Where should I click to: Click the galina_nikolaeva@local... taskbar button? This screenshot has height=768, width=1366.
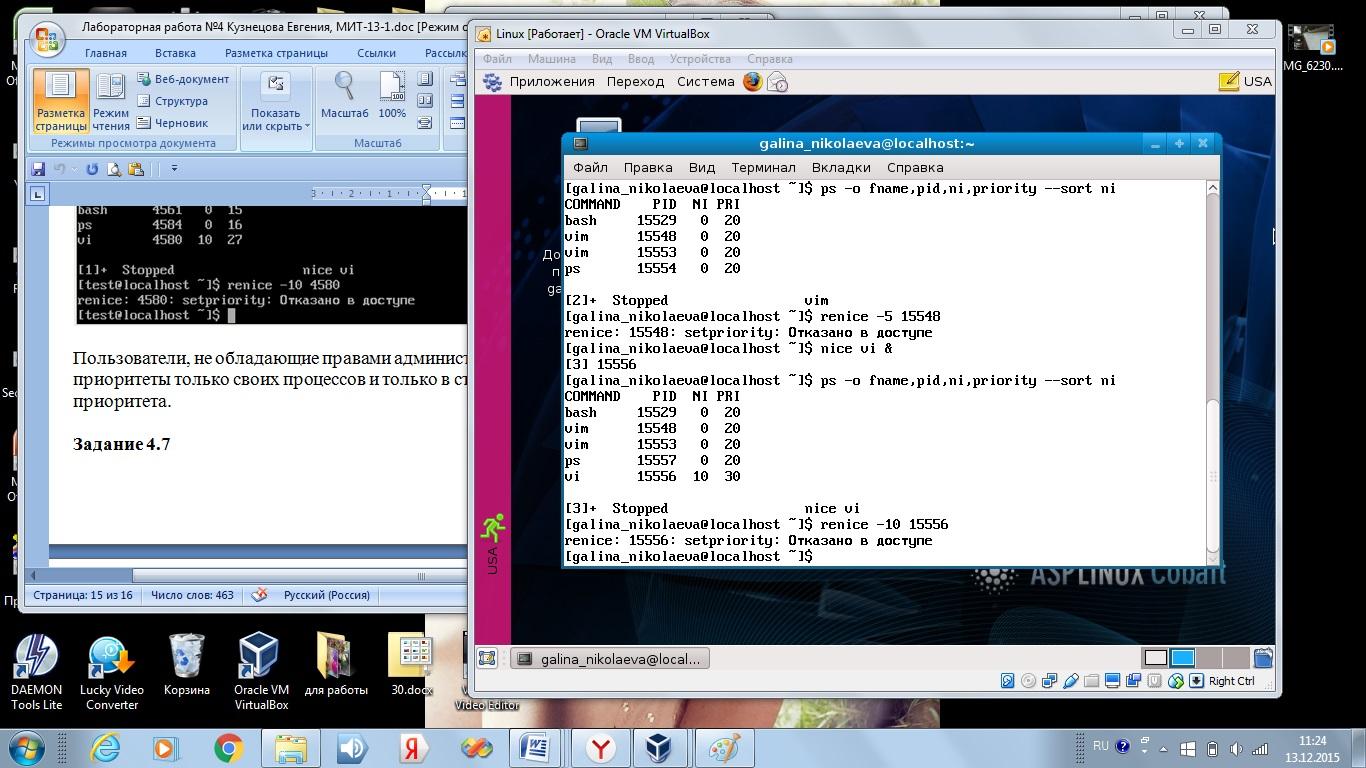[610, 659]
